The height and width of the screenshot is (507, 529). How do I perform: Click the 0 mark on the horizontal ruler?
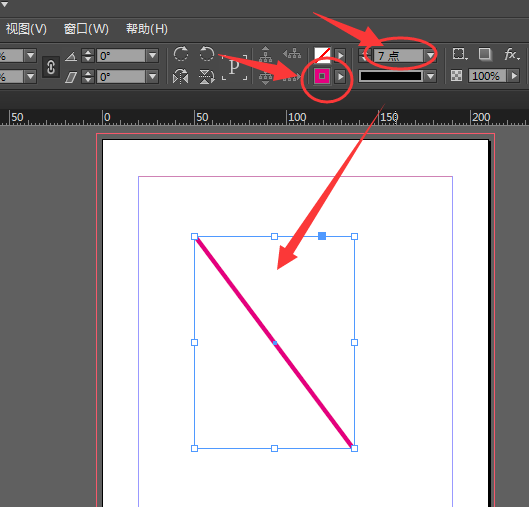(107, 117)
